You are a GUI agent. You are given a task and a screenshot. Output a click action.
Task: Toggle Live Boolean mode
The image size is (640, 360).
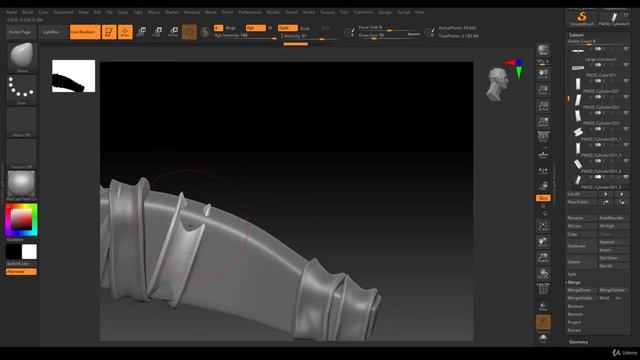tap(85, 32)
